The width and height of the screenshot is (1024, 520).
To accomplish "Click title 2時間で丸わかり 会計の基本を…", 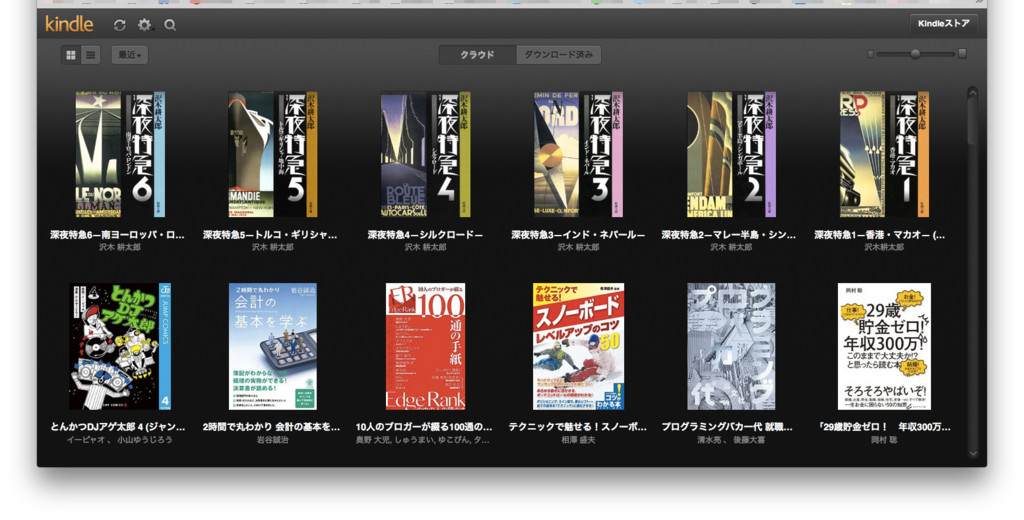I will pos(271,427).
